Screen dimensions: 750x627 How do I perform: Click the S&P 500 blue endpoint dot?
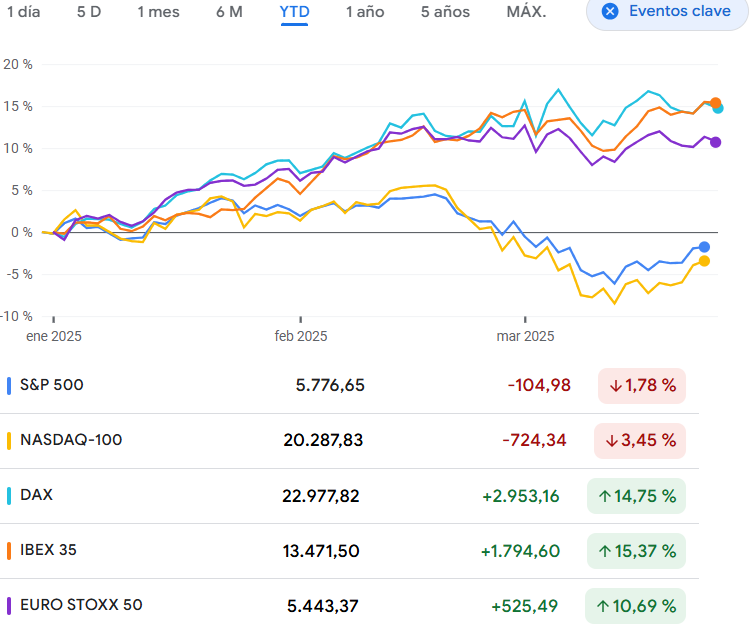[x=704, y=247]
